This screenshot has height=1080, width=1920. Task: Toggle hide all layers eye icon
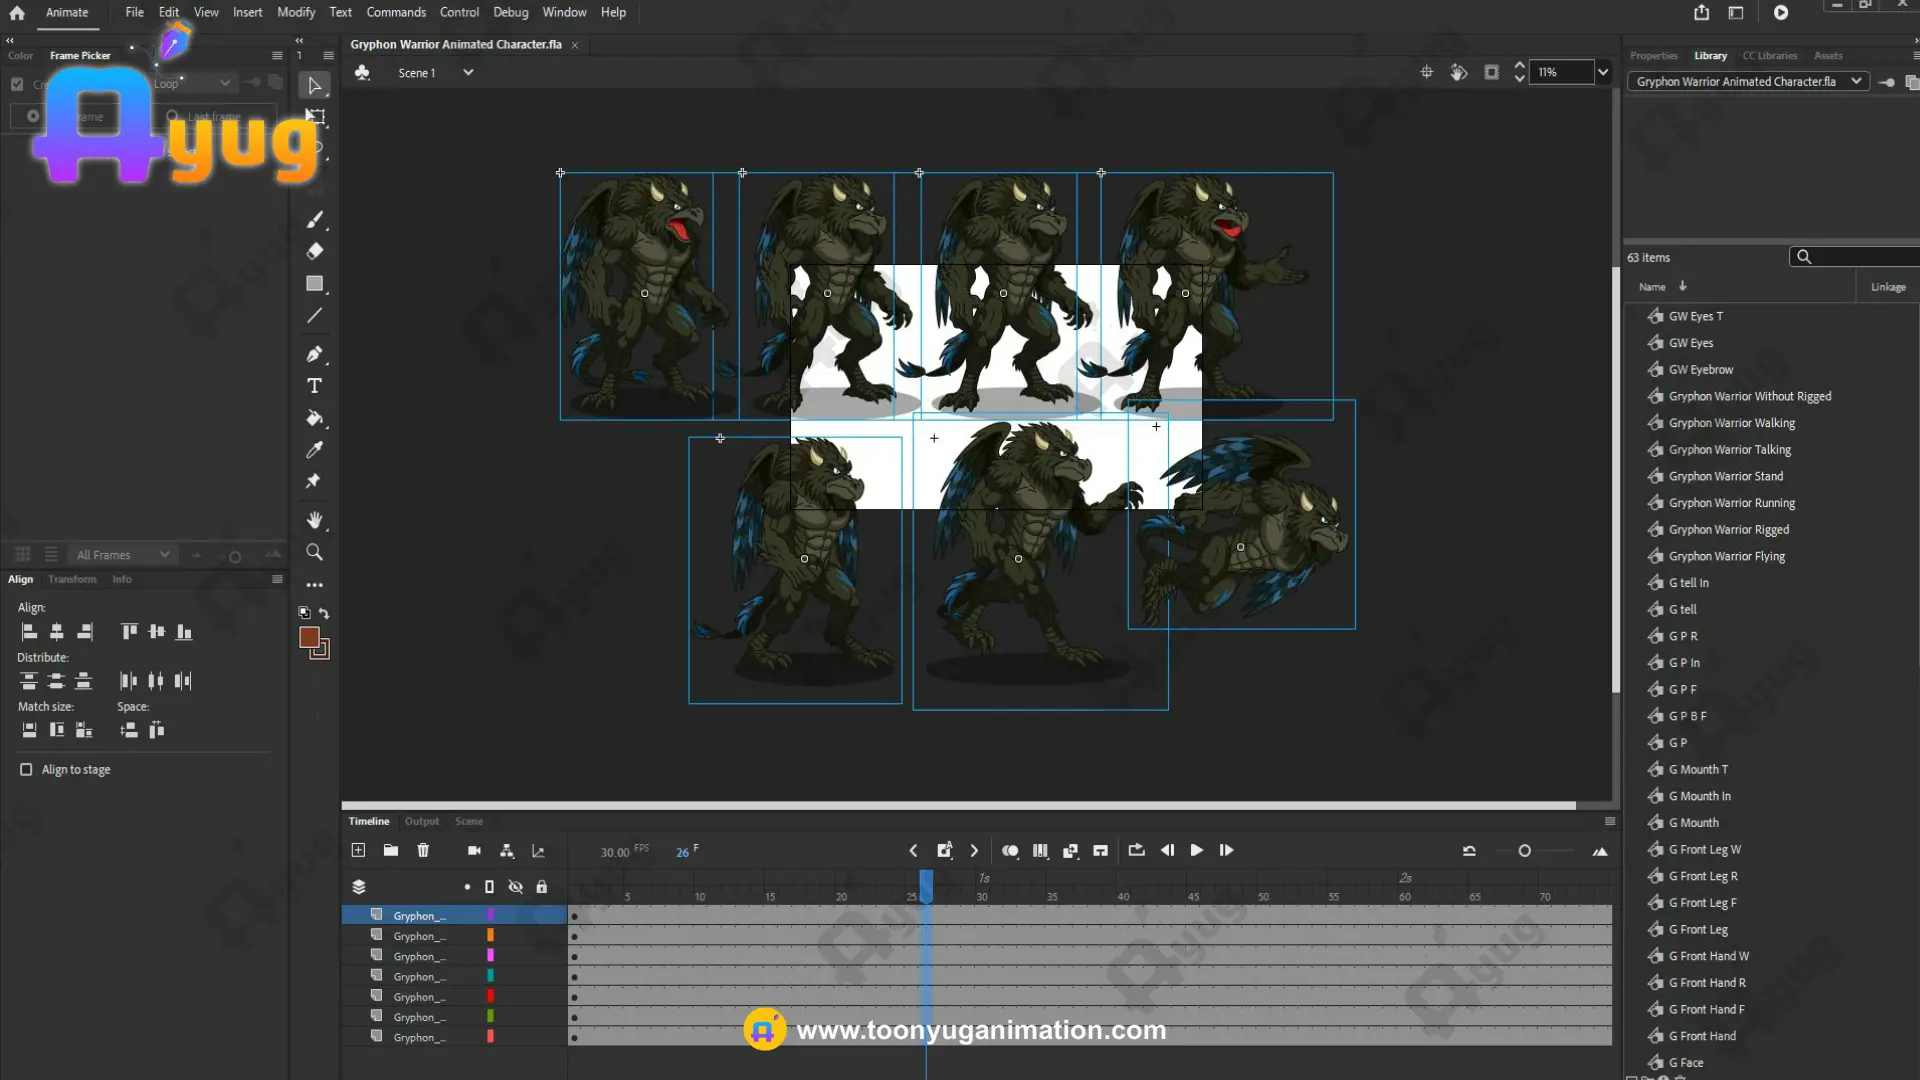[515, 887]
